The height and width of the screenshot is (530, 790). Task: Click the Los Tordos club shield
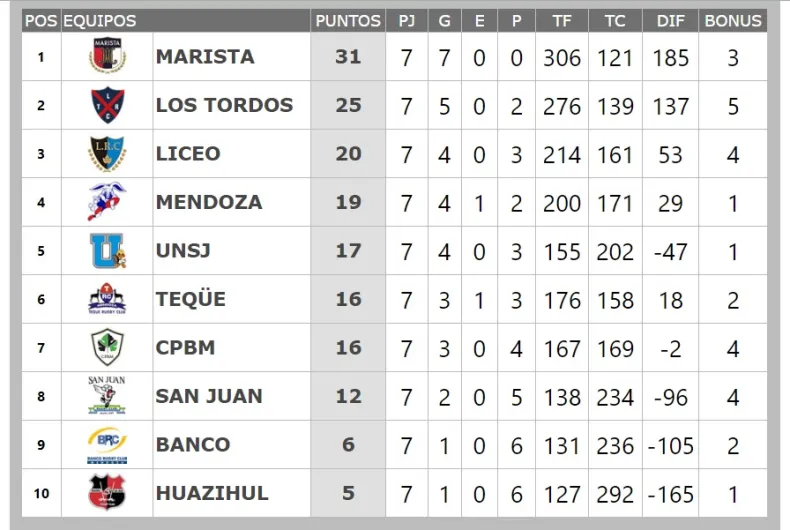107,105
